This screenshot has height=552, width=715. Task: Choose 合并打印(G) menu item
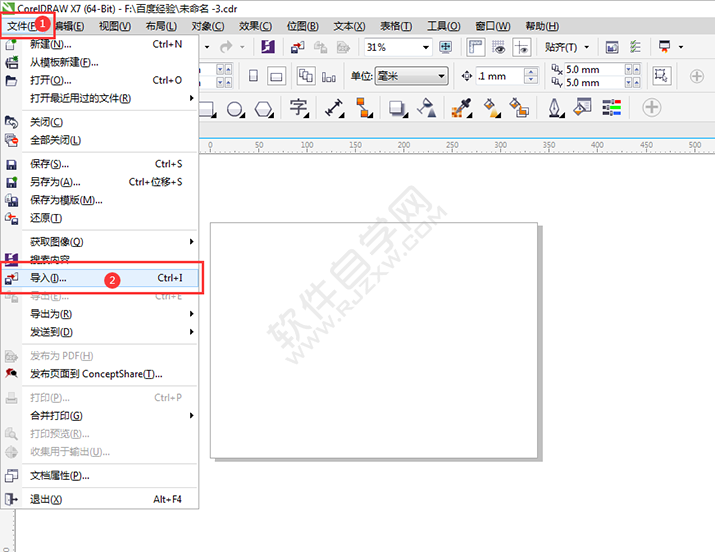tap(100, 415)
